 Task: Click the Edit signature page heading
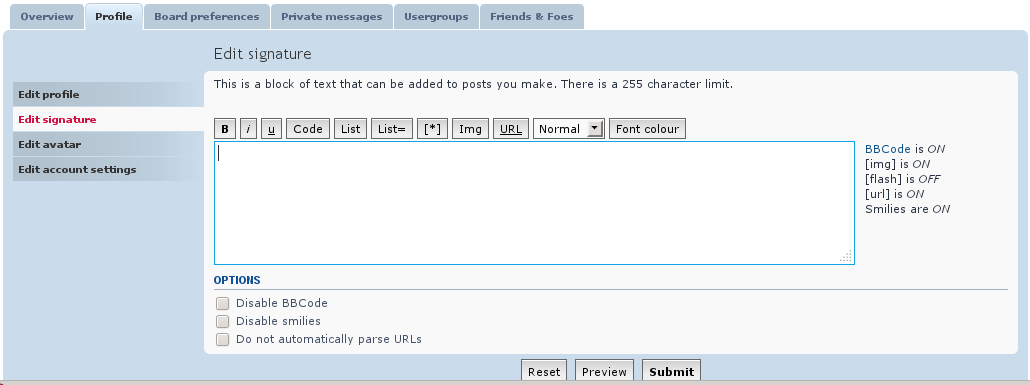263,54
